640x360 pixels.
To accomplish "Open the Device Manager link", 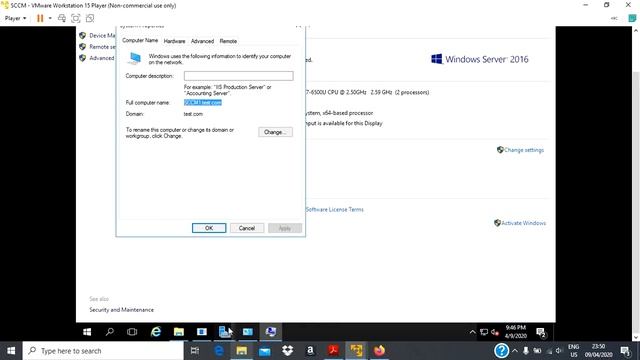I will point(102,36).
